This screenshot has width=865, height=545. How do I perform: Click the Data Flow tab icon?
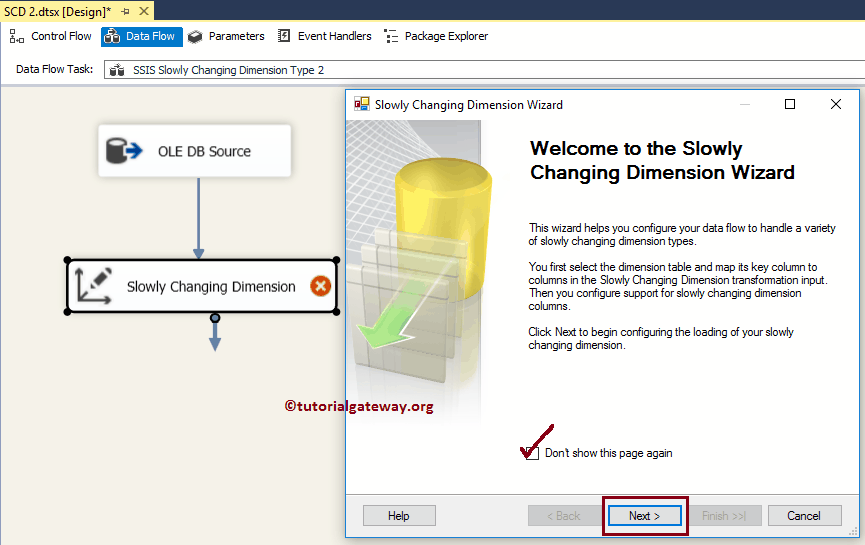(x=112, y=36)
